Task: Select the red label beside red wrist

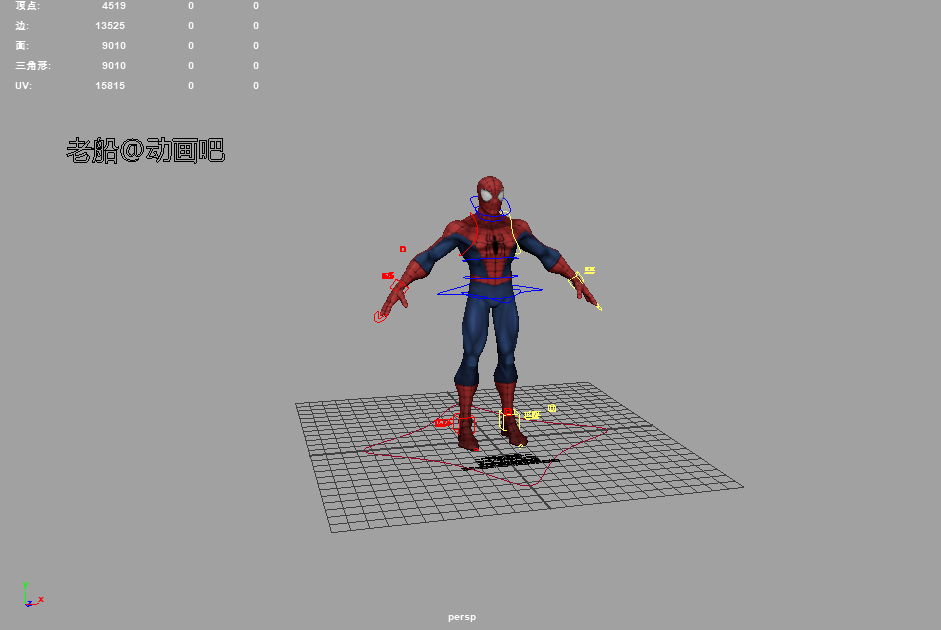Action: (x=387, y=276)
